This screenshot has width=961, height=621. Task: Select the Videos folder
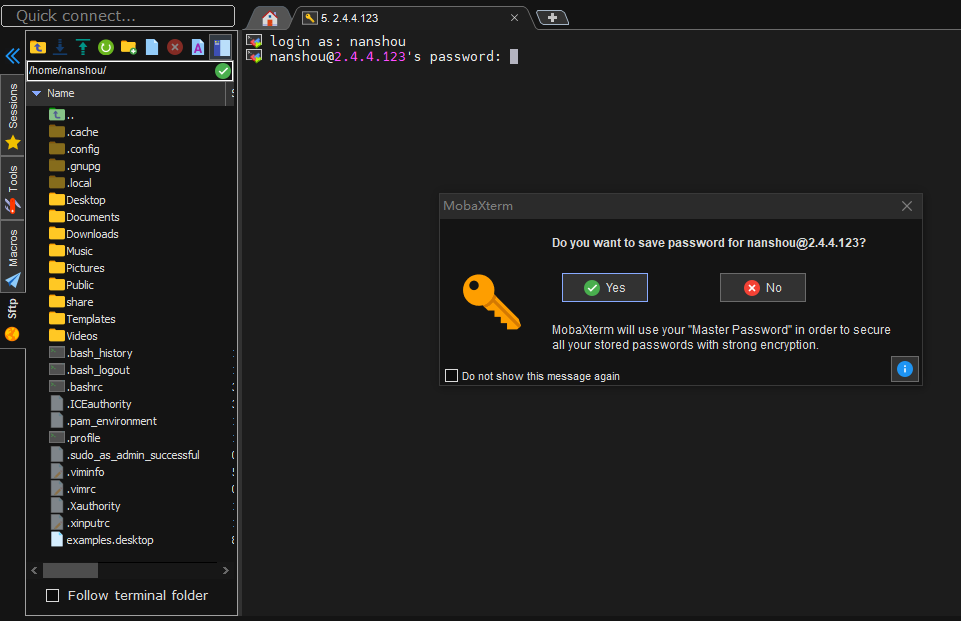74,336
